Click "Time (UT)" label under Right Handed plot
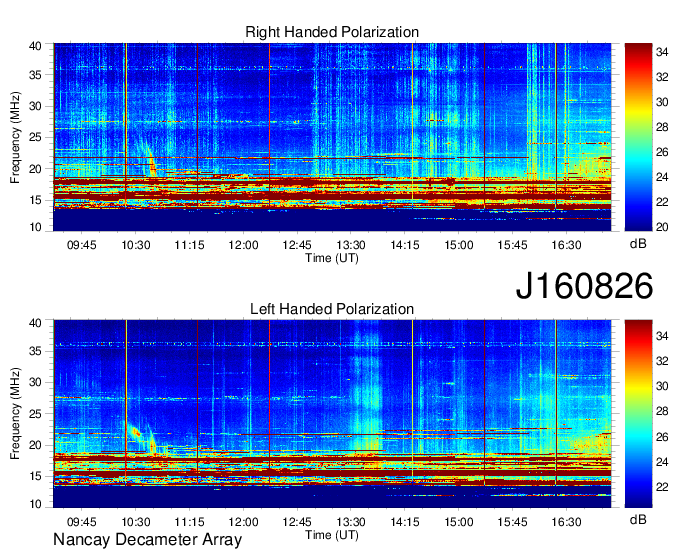The width and height of the screenshot is (680, 552). (x=332, y=258)
